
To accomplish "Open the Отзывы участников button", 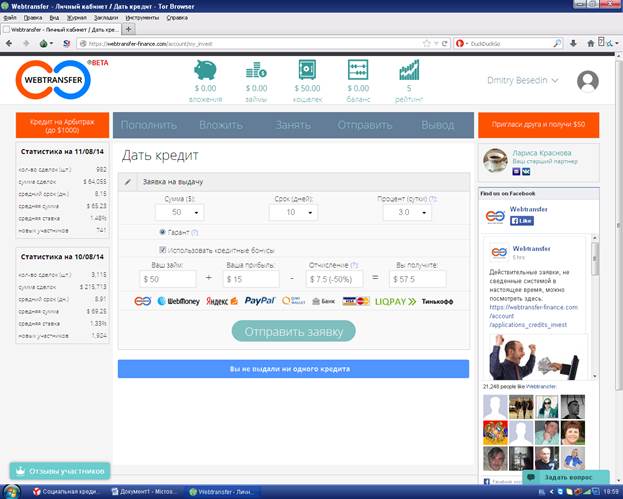I will click(x=60, y=471).
